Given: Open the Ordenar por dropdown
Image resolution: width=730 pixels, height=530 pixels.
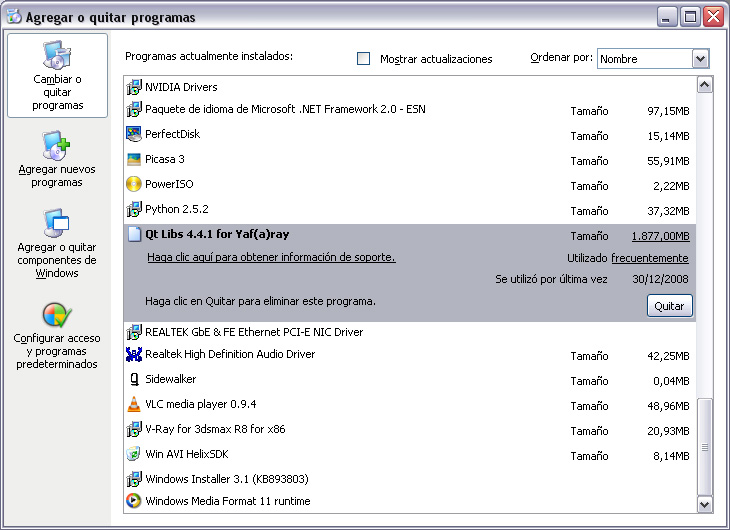Looking at the screenshot, I should 700,59.
